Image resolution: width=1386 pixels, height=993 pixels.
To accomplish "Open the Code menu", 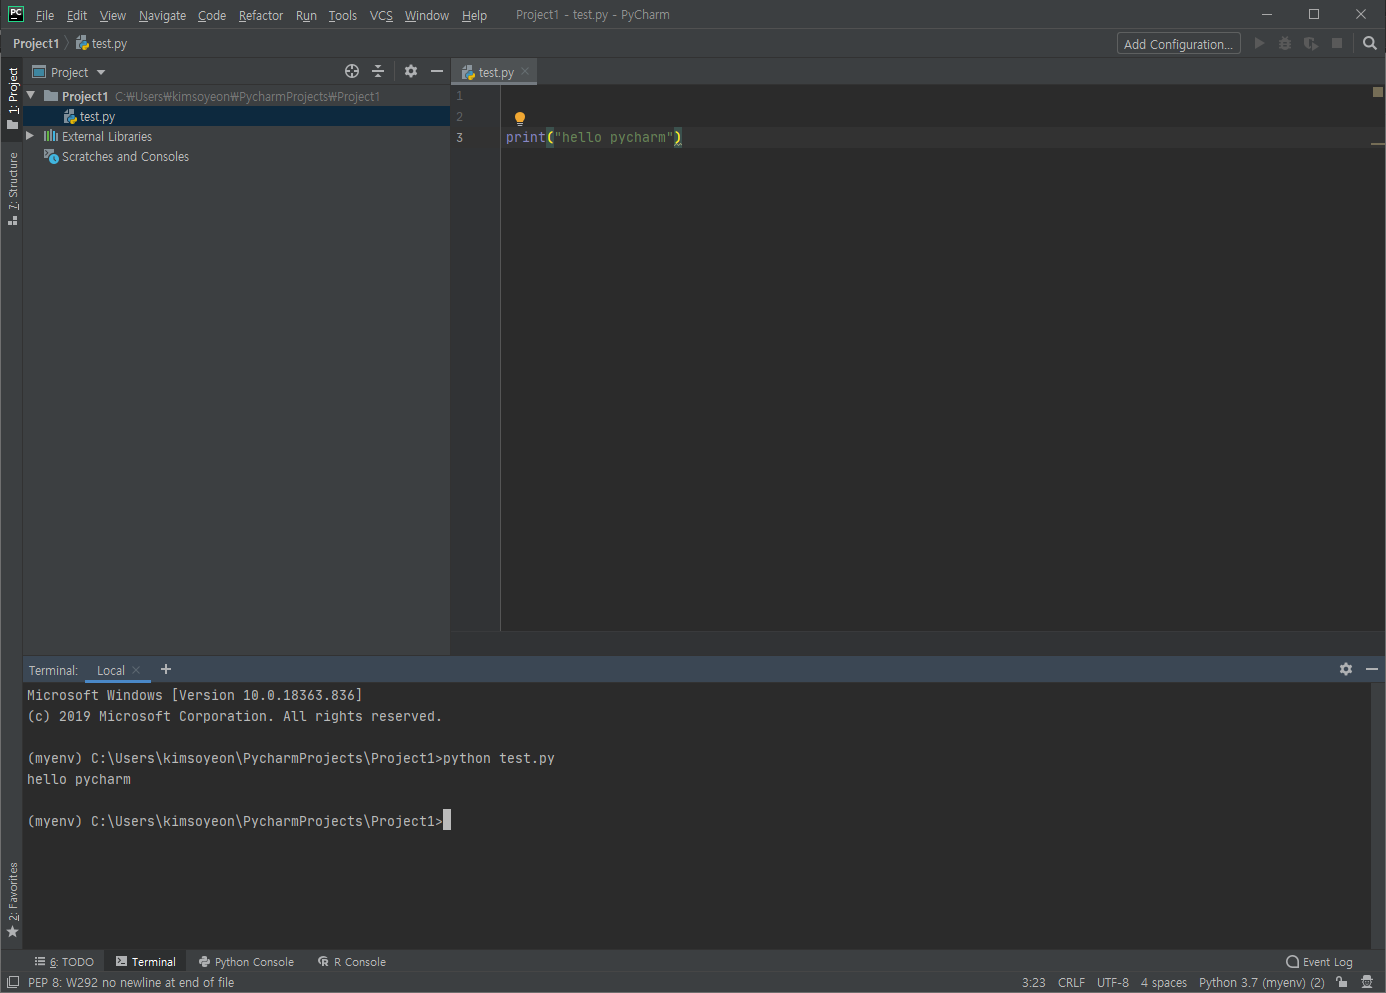I will tap(212, 15).
